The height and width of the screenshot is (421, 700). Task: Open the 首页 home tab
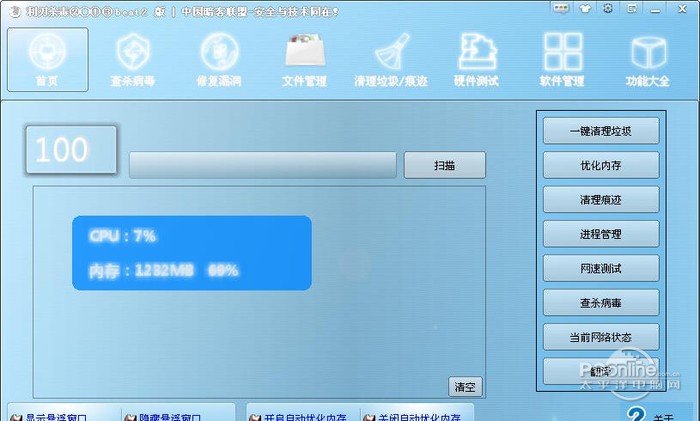click(x=48, y=59)
